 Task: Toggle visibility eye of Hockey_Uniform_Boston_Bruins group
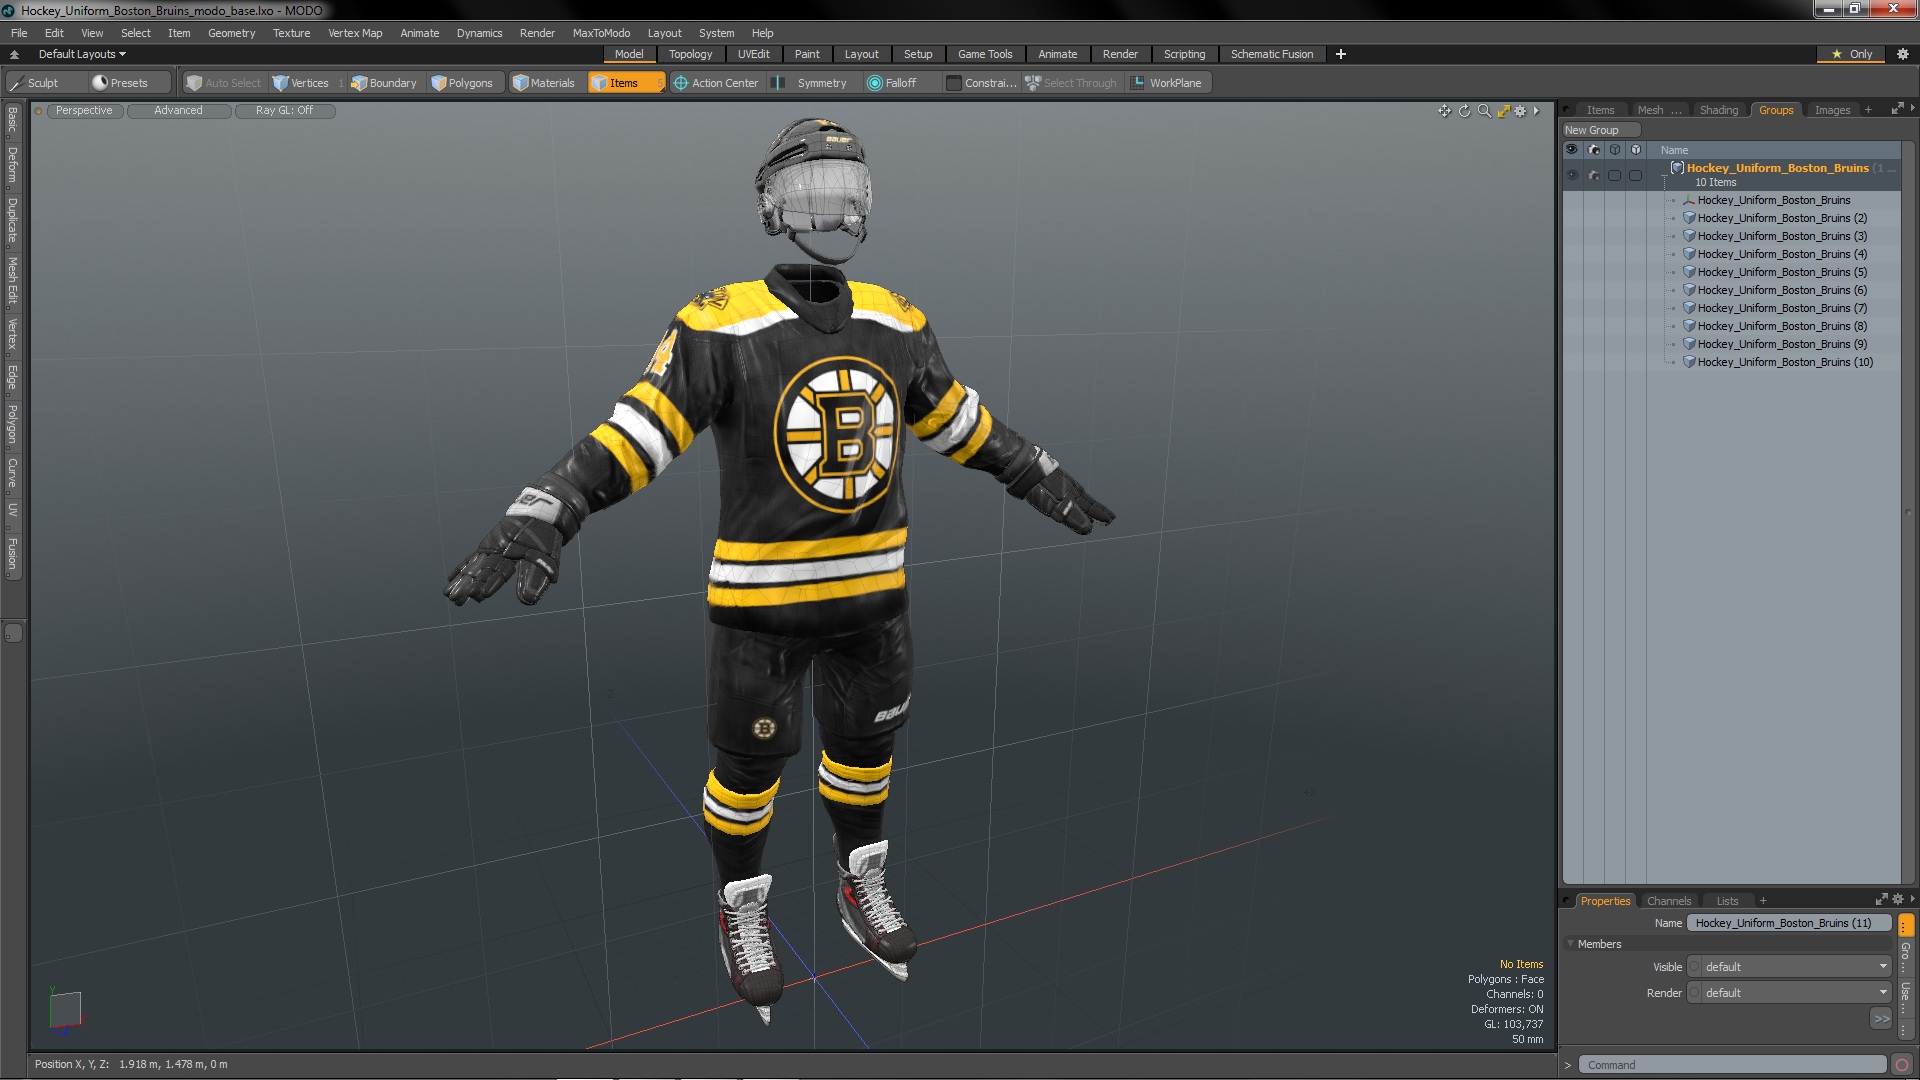pyautogui.click(x=1572, y=175)
